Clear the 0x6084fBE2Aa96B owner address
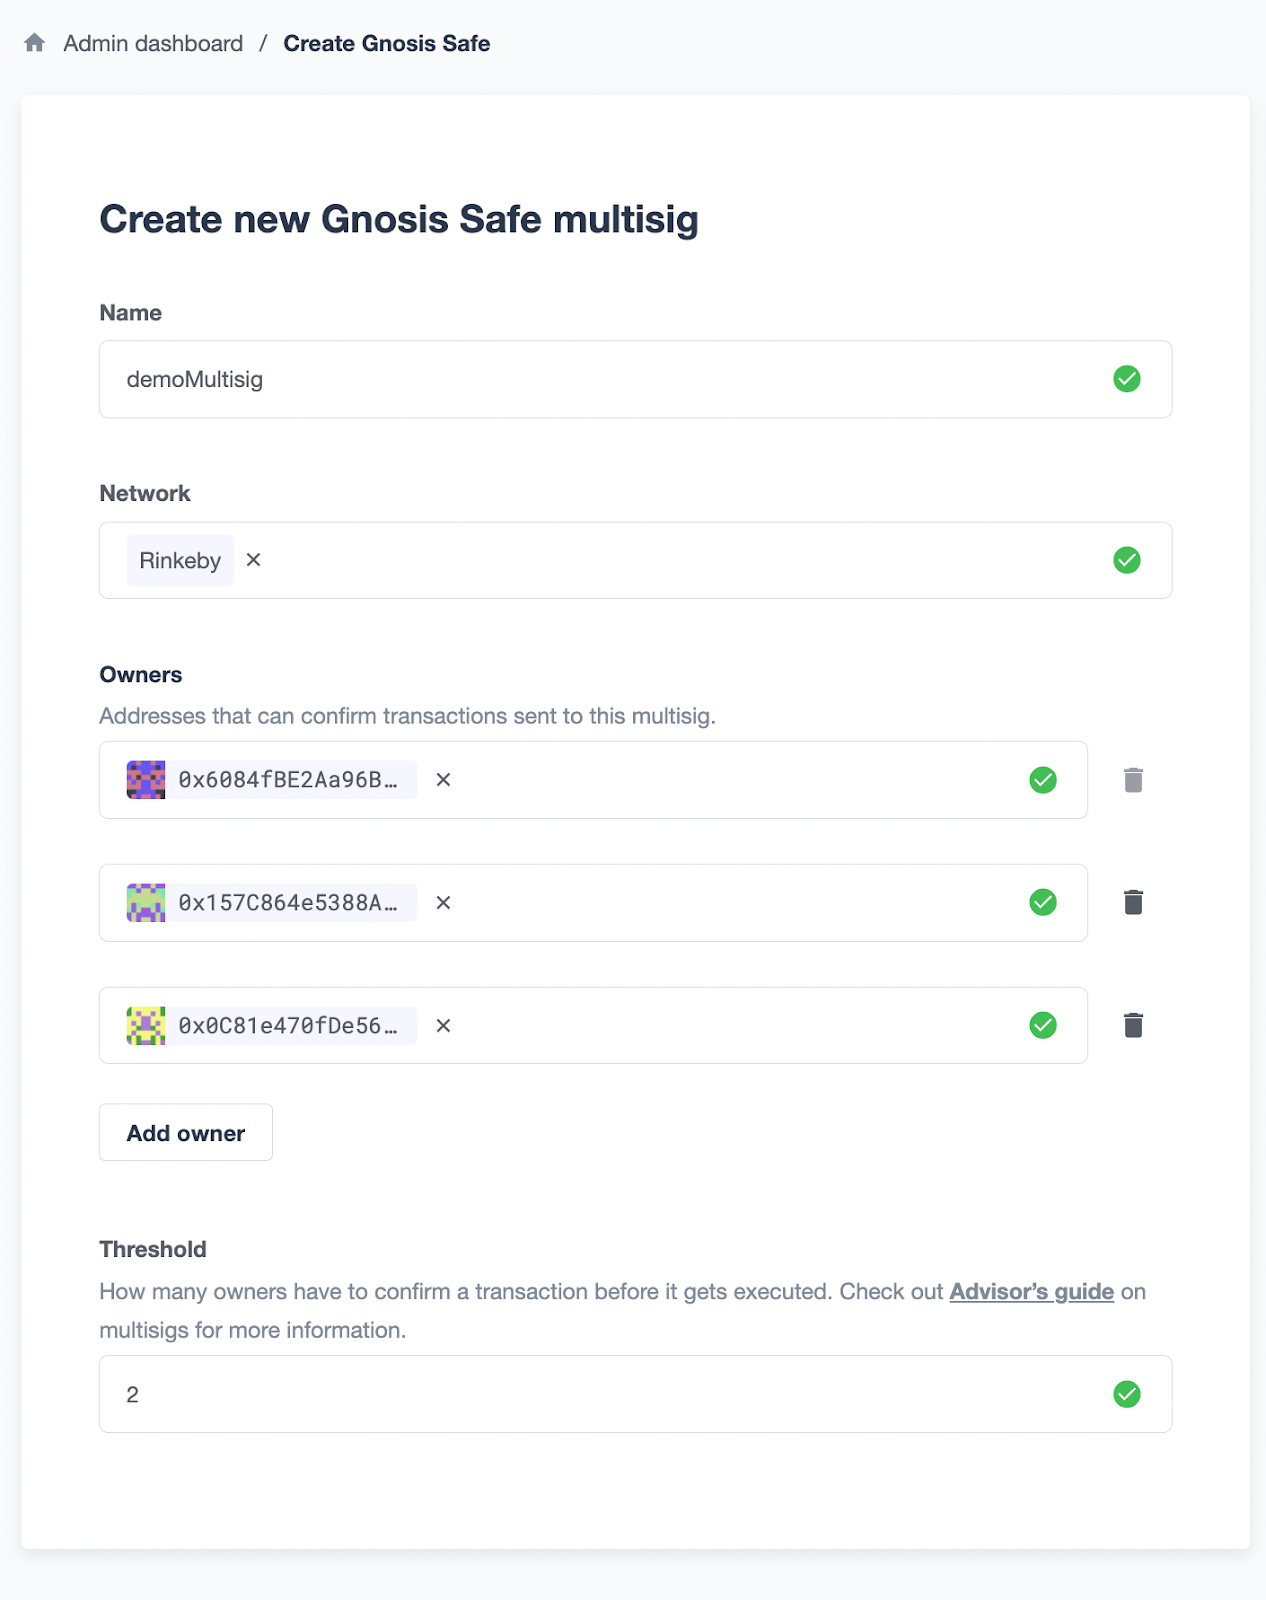1266x1600 pixels. coord(443,780)
